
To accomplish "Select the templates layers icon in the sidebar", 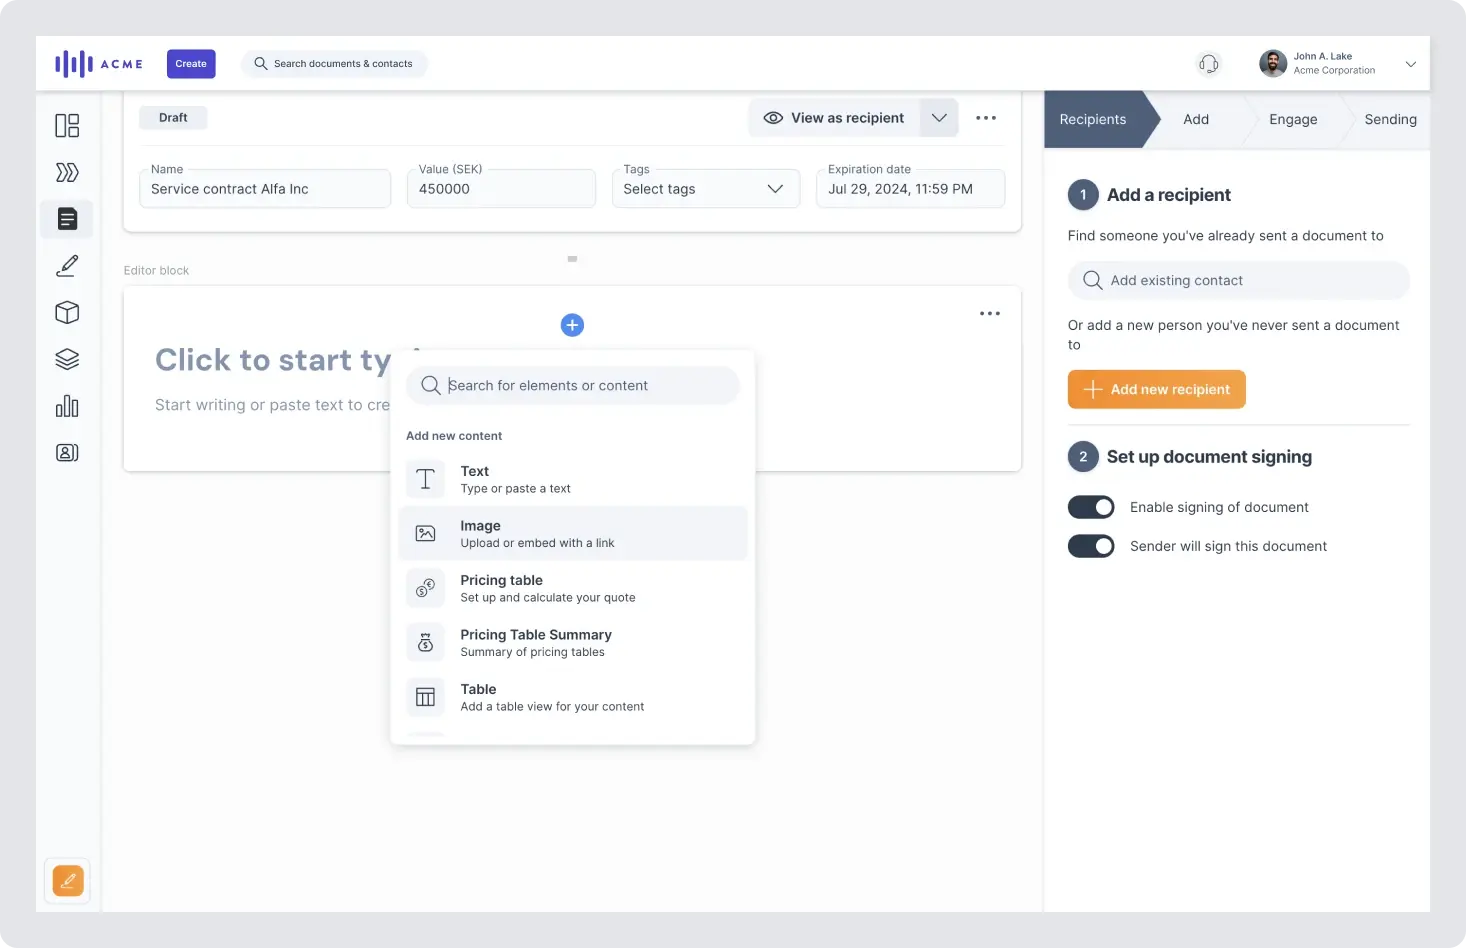I will (x=67, y=358).
